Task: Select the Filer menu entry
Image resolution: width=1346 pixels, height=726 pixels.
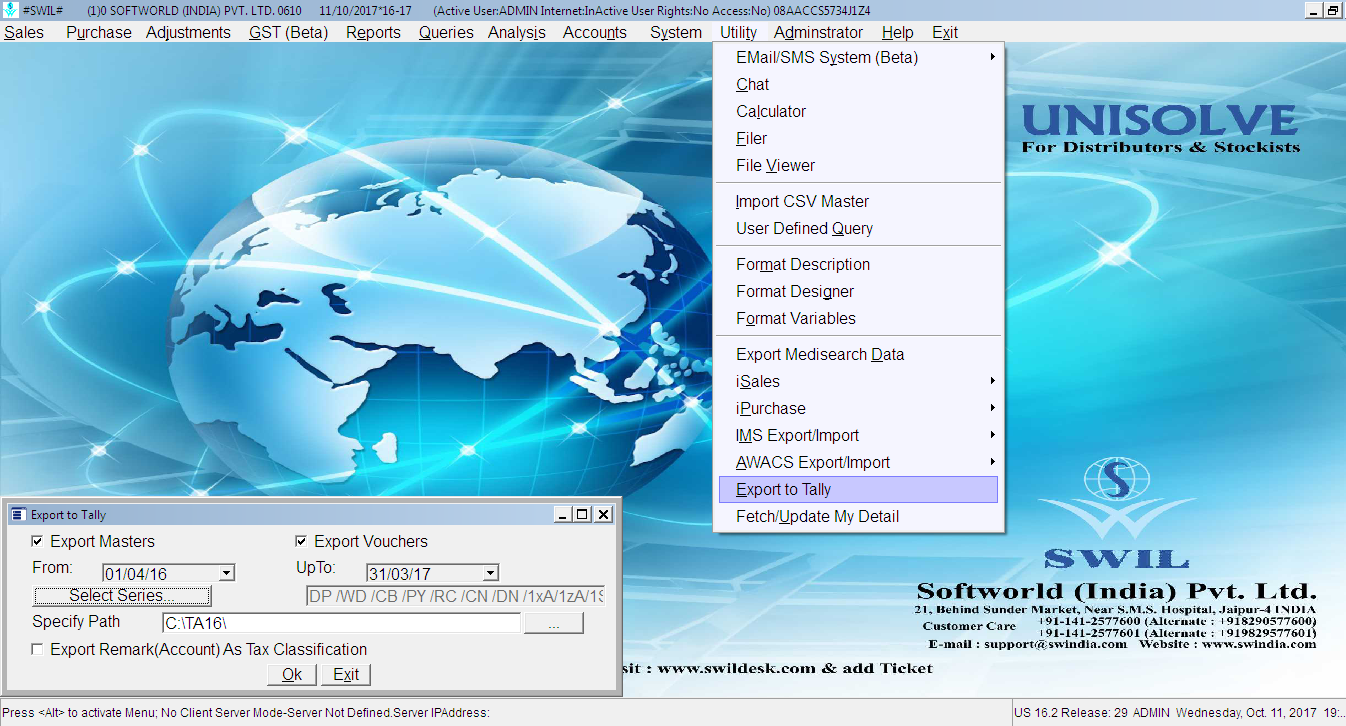Action: [x=859, y=139]
